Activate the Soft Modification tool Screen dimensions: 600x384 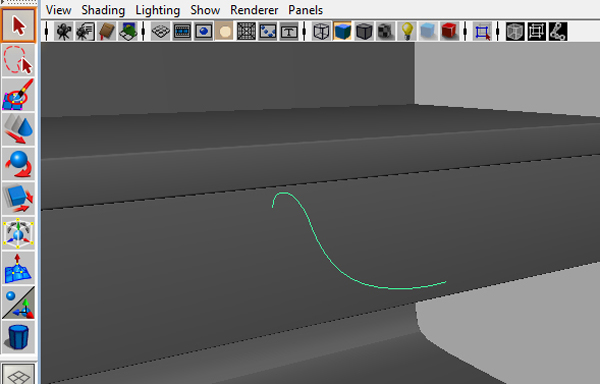click(x=18, y=268)
